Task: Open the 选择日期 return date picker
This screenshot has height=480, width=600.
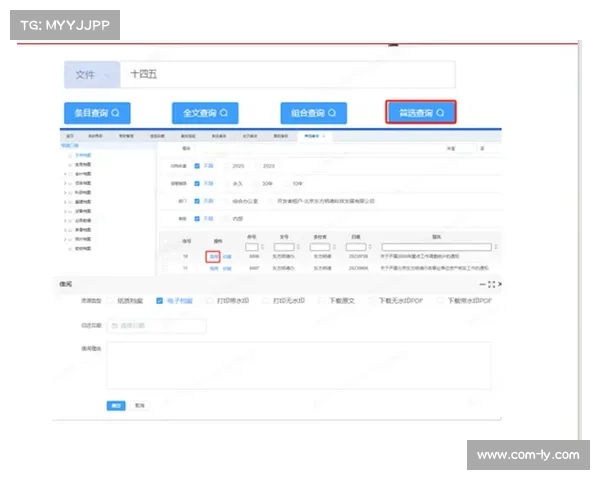Action: [157, 326]
